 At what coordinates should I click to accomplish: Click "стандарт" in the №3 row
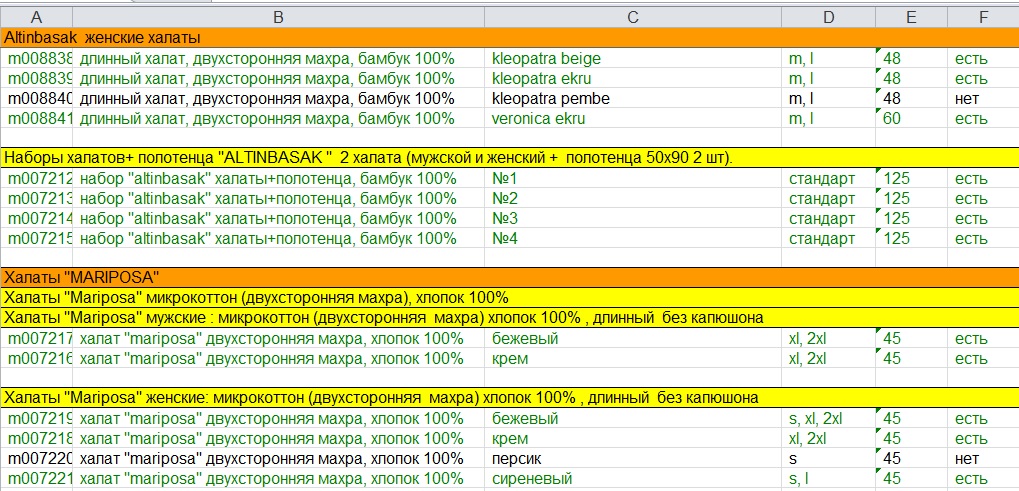pos(821,220)
